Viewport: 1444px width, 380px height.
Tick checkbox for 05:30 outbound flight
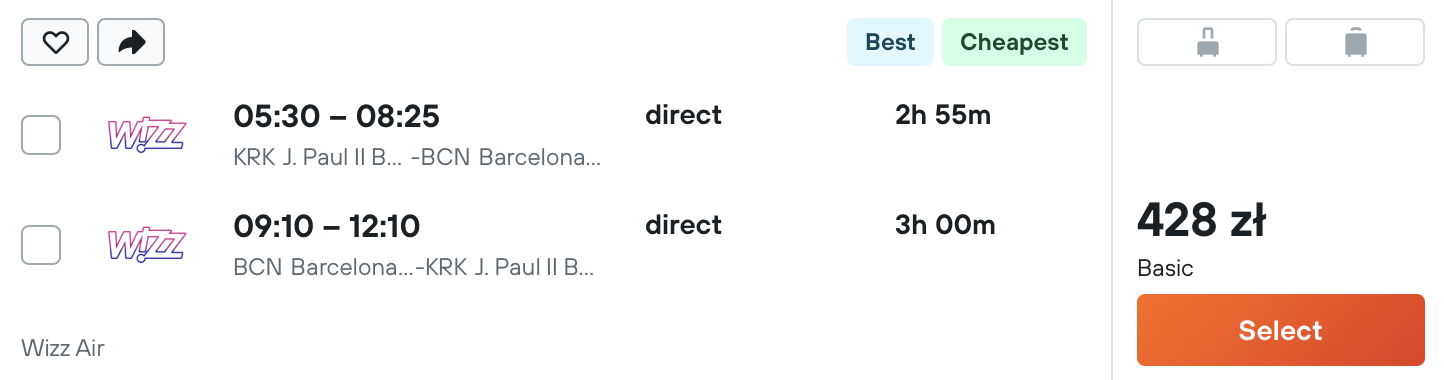coord(41,135)
